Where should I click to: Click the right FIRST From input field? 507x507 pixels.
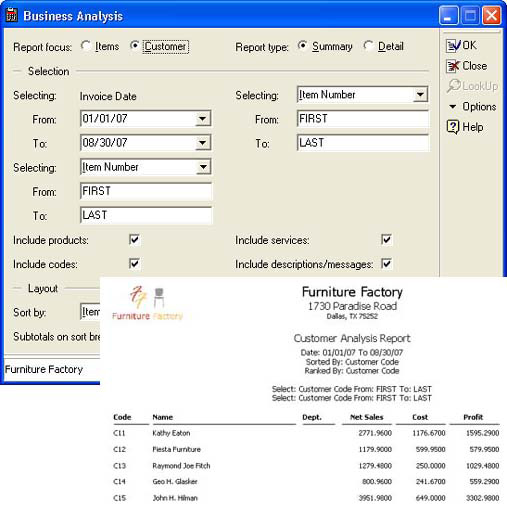pyautogui.click(x=363, y=119)
